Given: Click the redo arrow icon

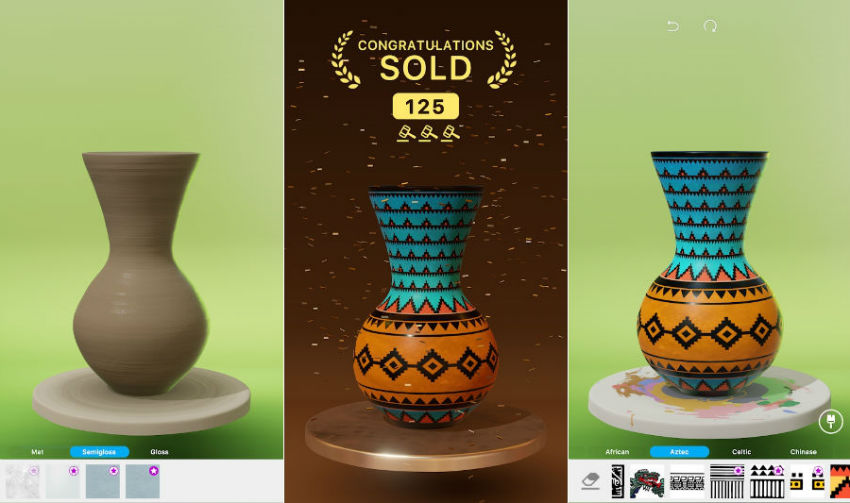Looking at the screenshot, I should [710, 25].
